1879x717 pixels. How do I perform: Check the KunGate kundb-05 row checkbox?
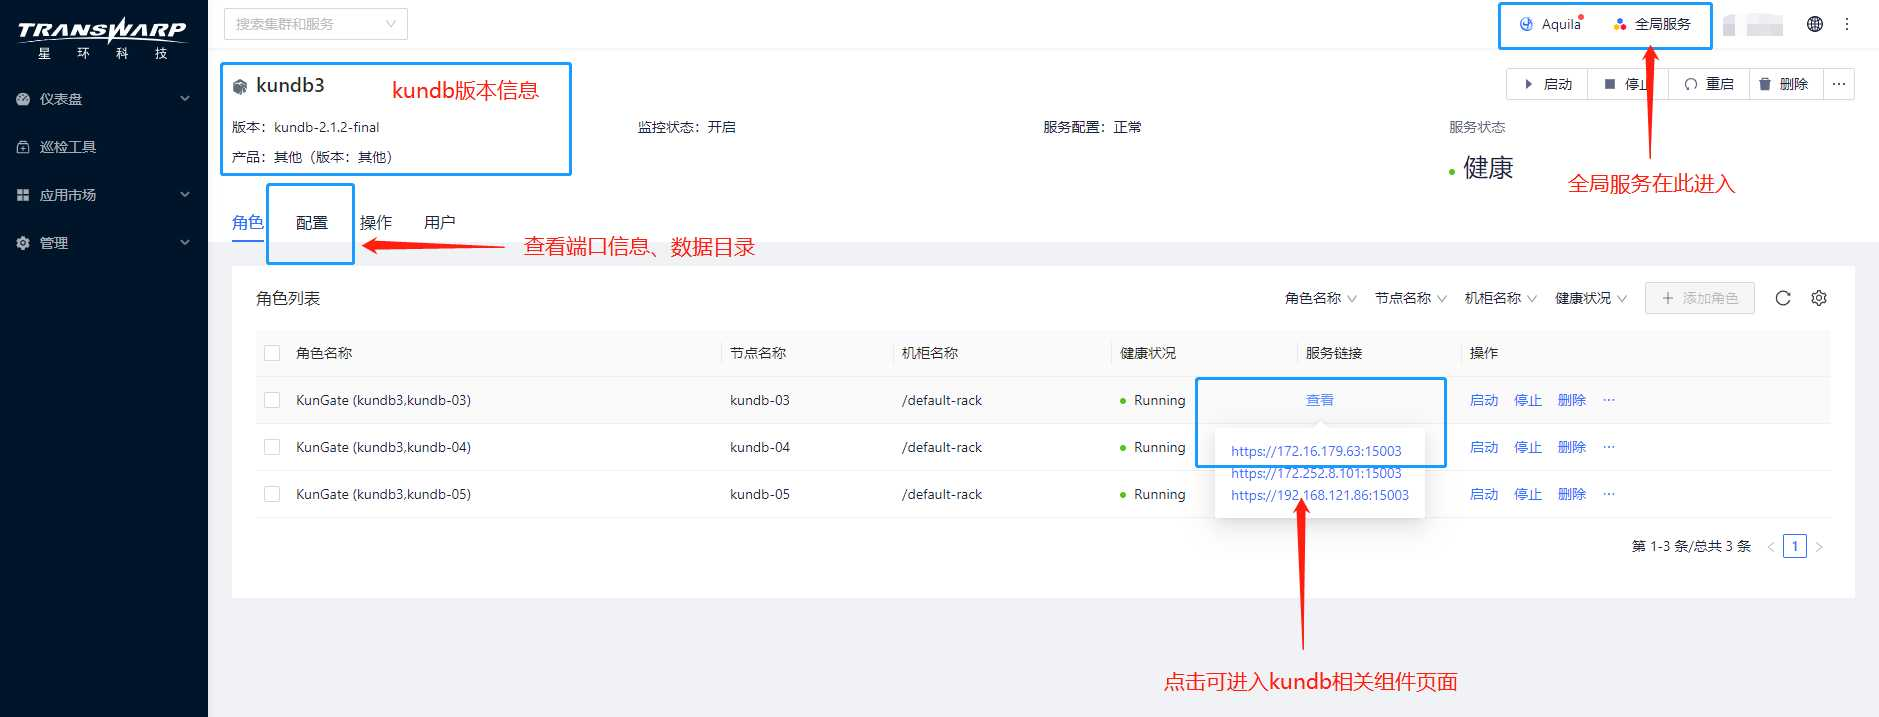(272, 494)
